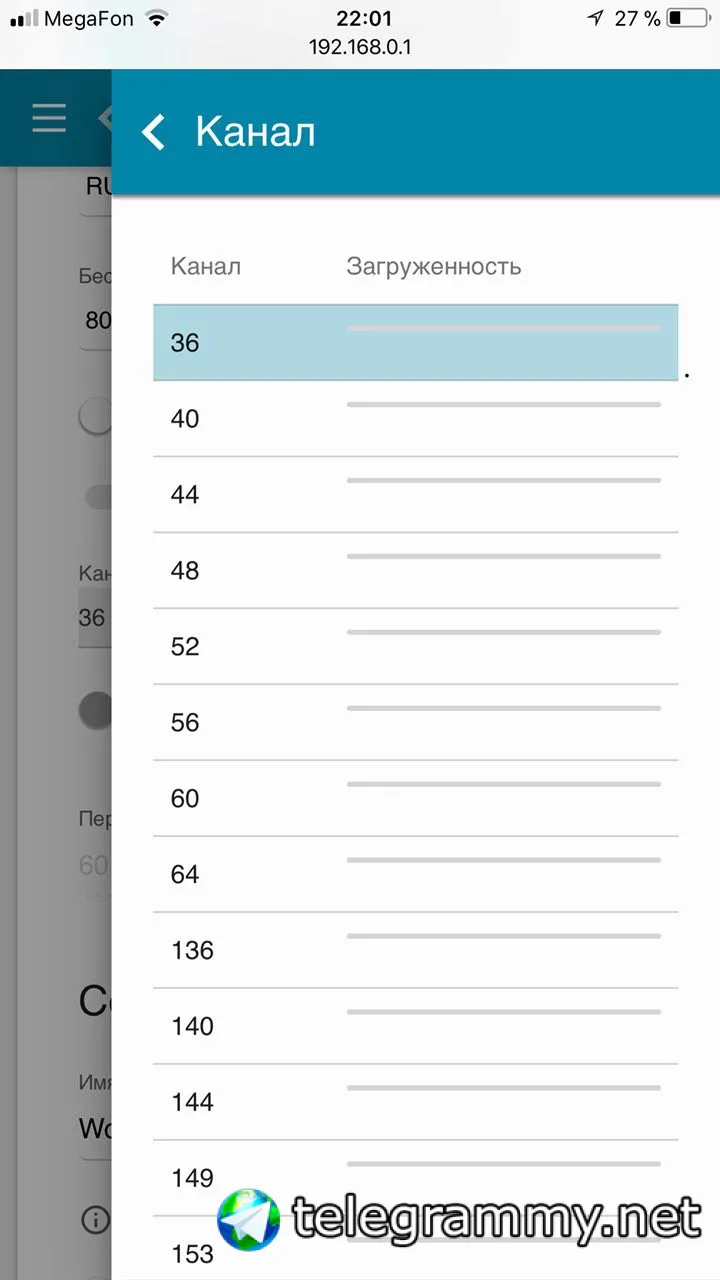
Task: Tap the Wi-Fi status icon
Action: click(156, 18)
